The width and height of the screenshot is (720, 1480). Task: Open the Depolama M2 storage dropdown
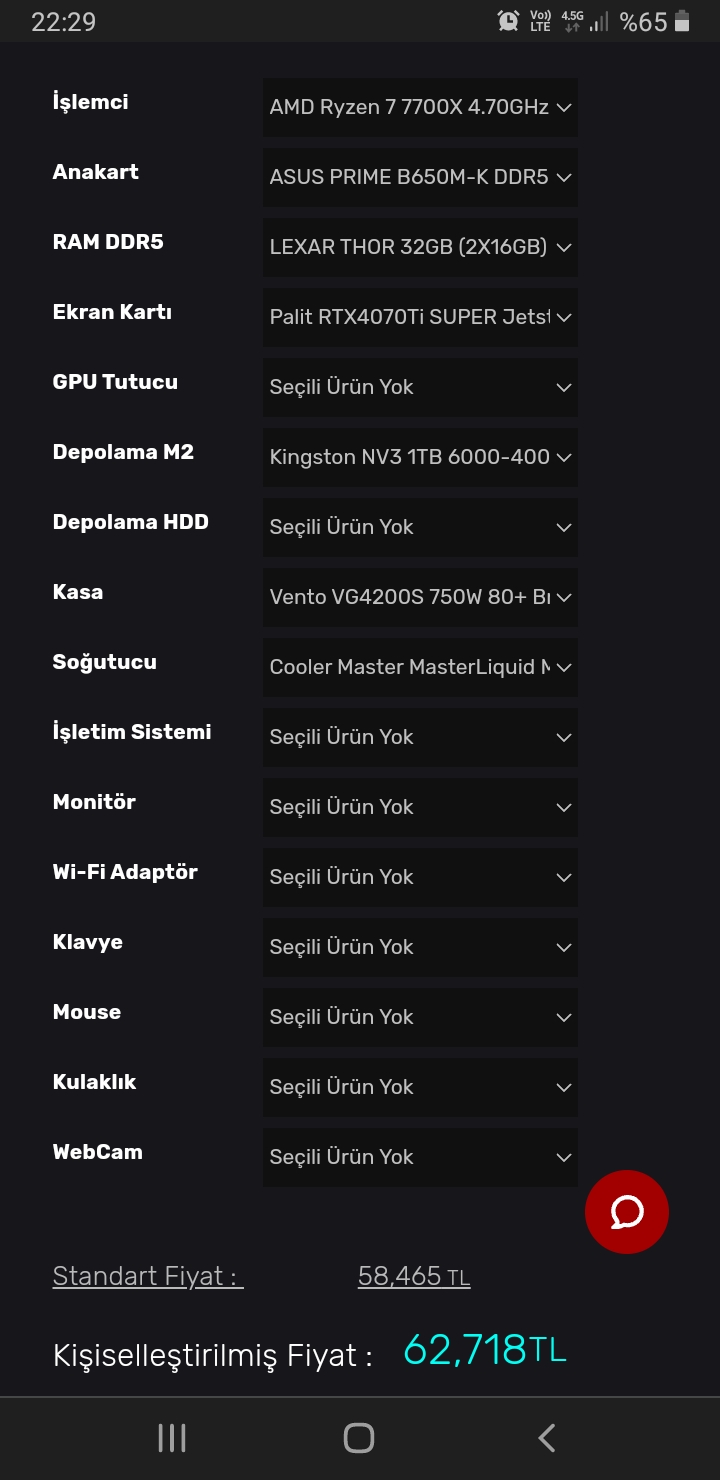point(420,457)
